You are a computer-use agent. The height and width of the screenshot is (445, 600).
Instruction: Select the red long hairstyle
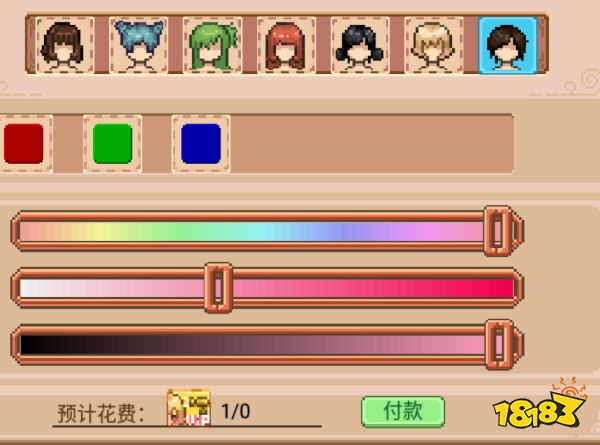click(x=286, y=45)
